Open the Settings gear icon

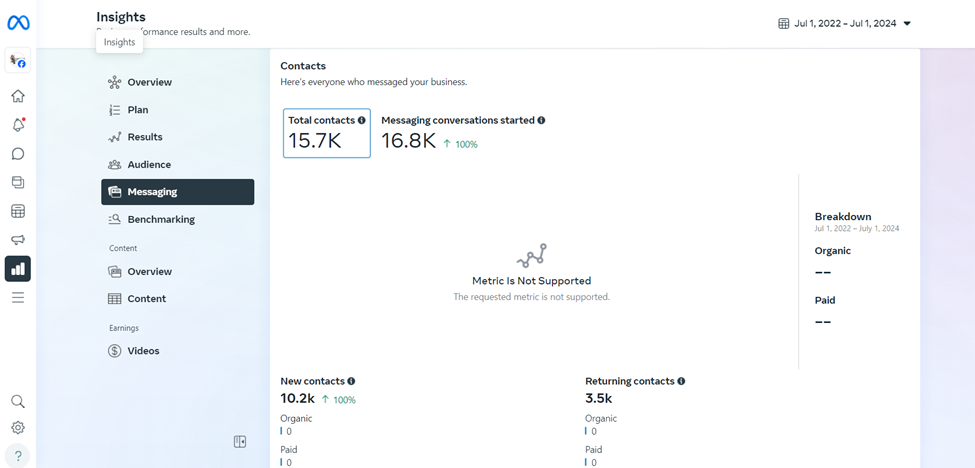pyautogui.click(x=18, y=428)
